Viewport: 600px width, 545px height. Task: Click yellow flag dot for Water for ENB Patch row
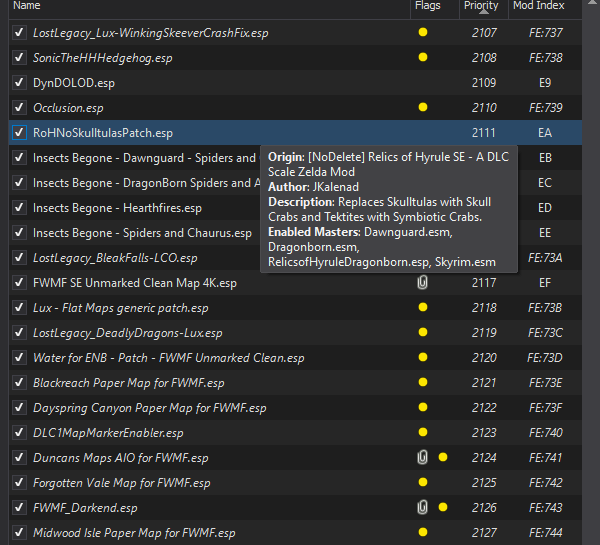coord(423,357)
